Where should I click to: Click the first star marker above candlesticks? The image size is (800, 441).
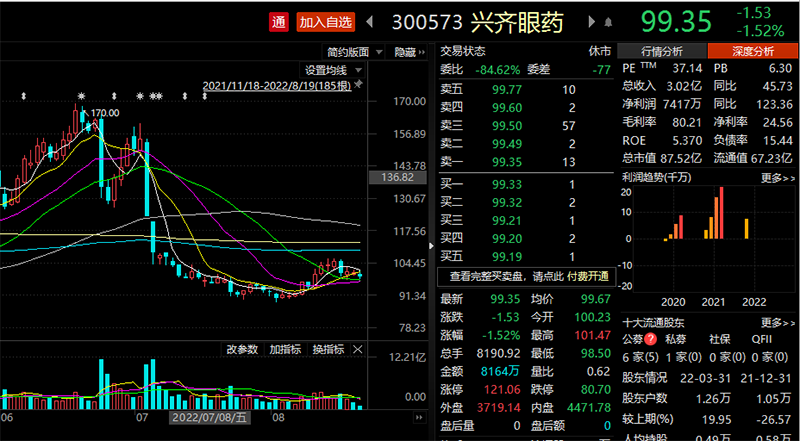tap(80, 97)
